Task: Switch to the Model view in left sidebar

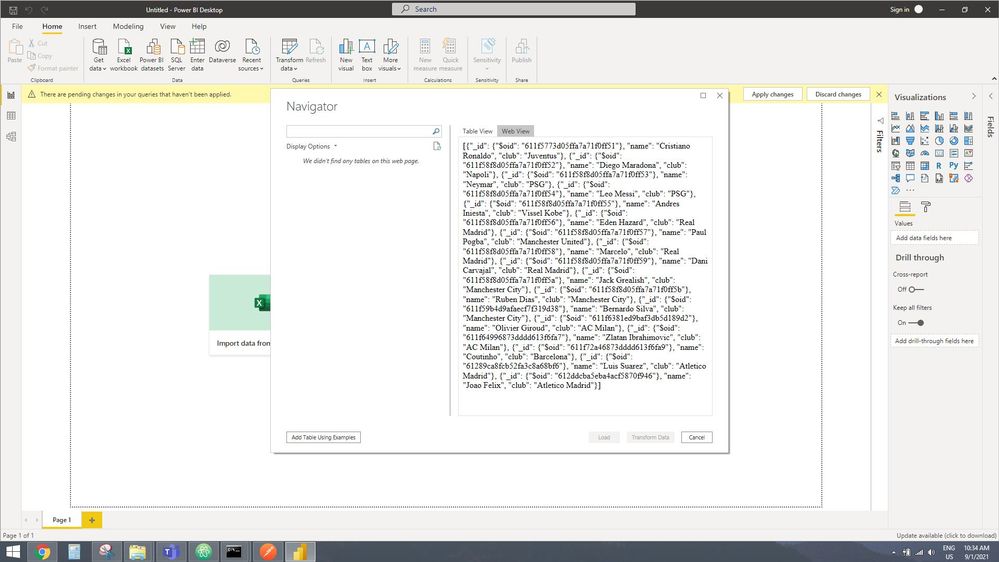Action: (11, 136)
